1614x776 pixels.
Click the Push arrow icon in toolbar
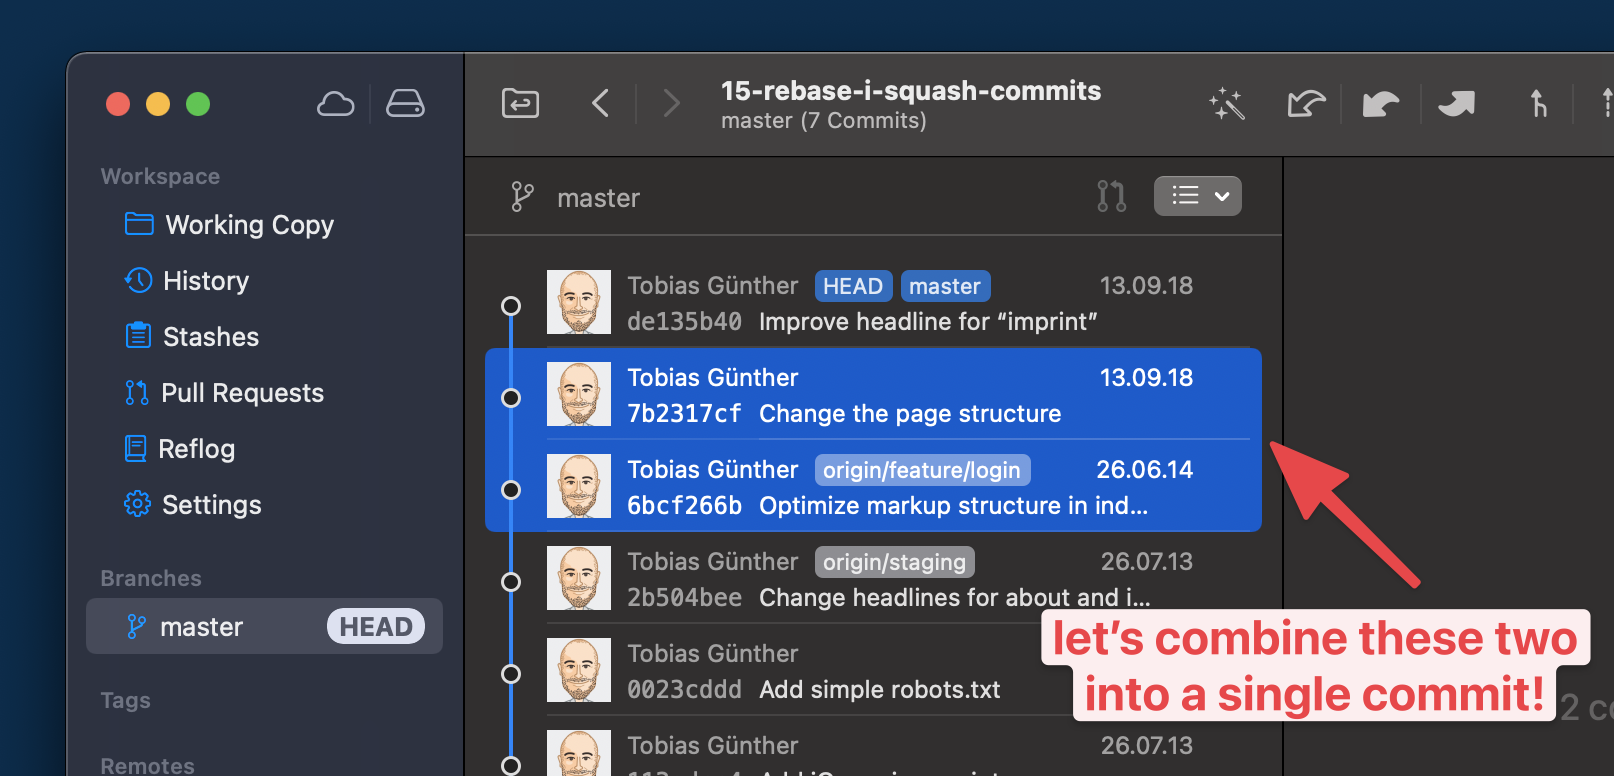point(1456,103)
